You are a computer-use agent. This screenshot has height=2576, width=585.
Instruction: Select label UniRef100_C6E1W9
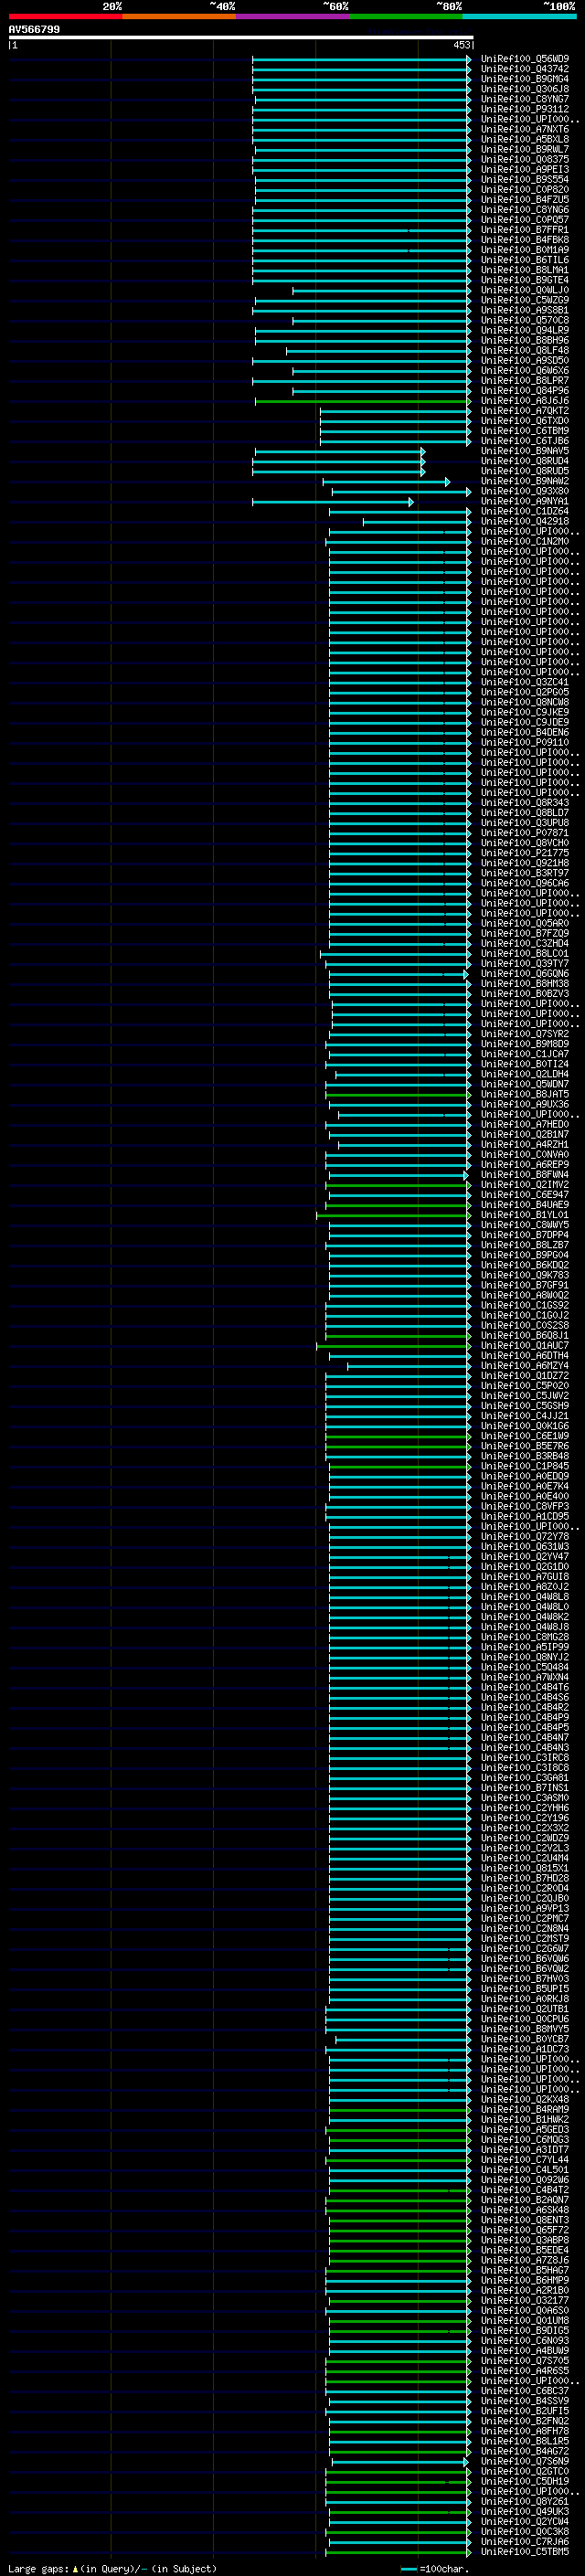coord(524,1436)
